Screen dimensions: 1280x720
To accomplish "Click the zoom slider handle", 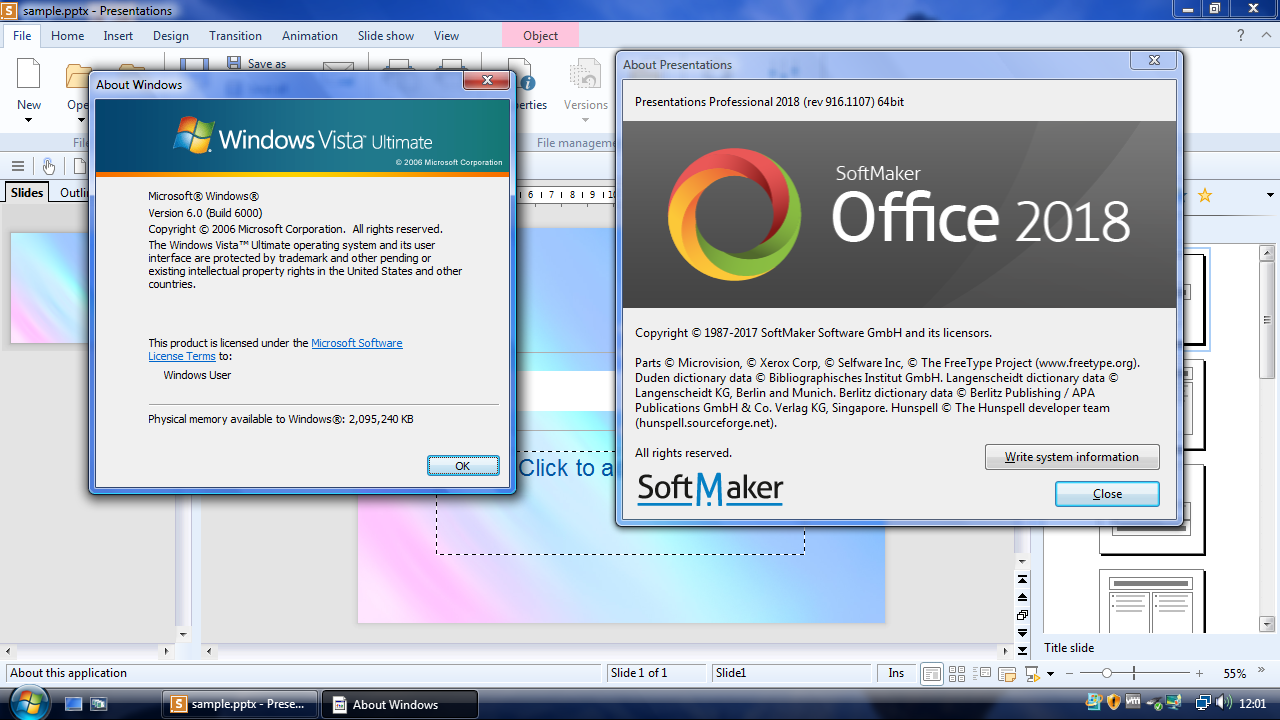I will [1107, 674].
